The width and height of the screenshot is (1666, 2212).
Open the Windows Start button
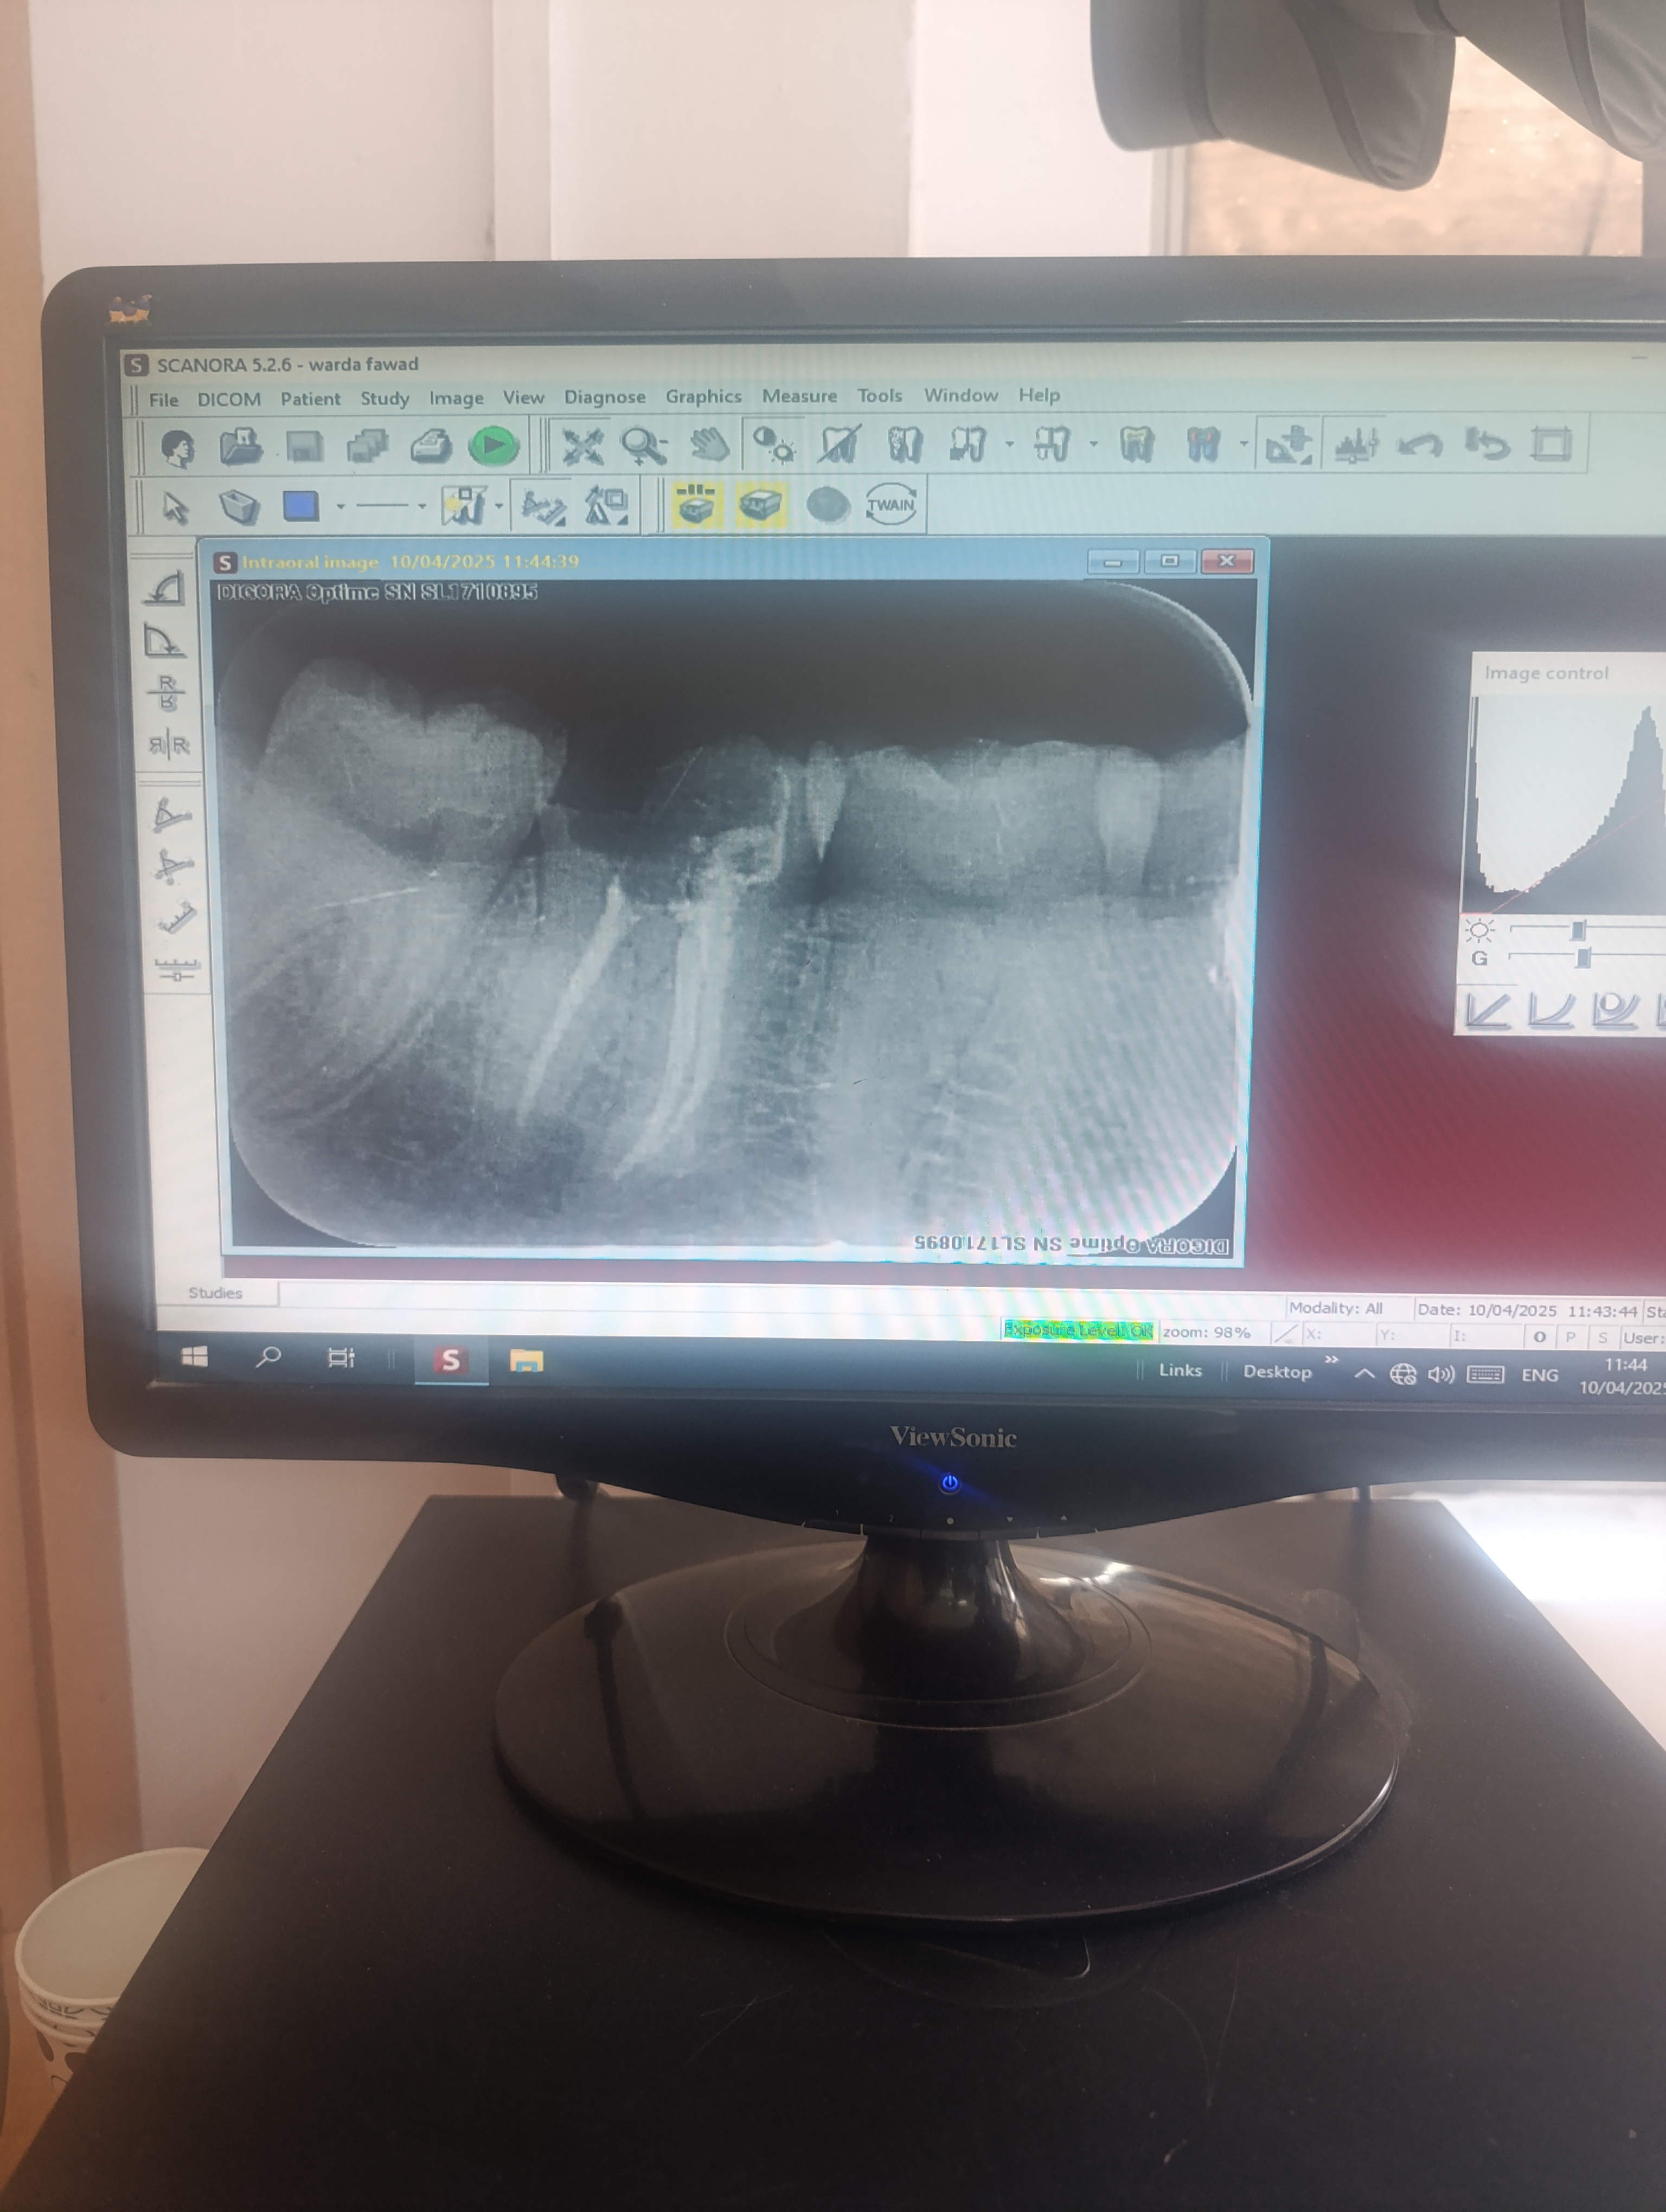tap(194, 1357)
